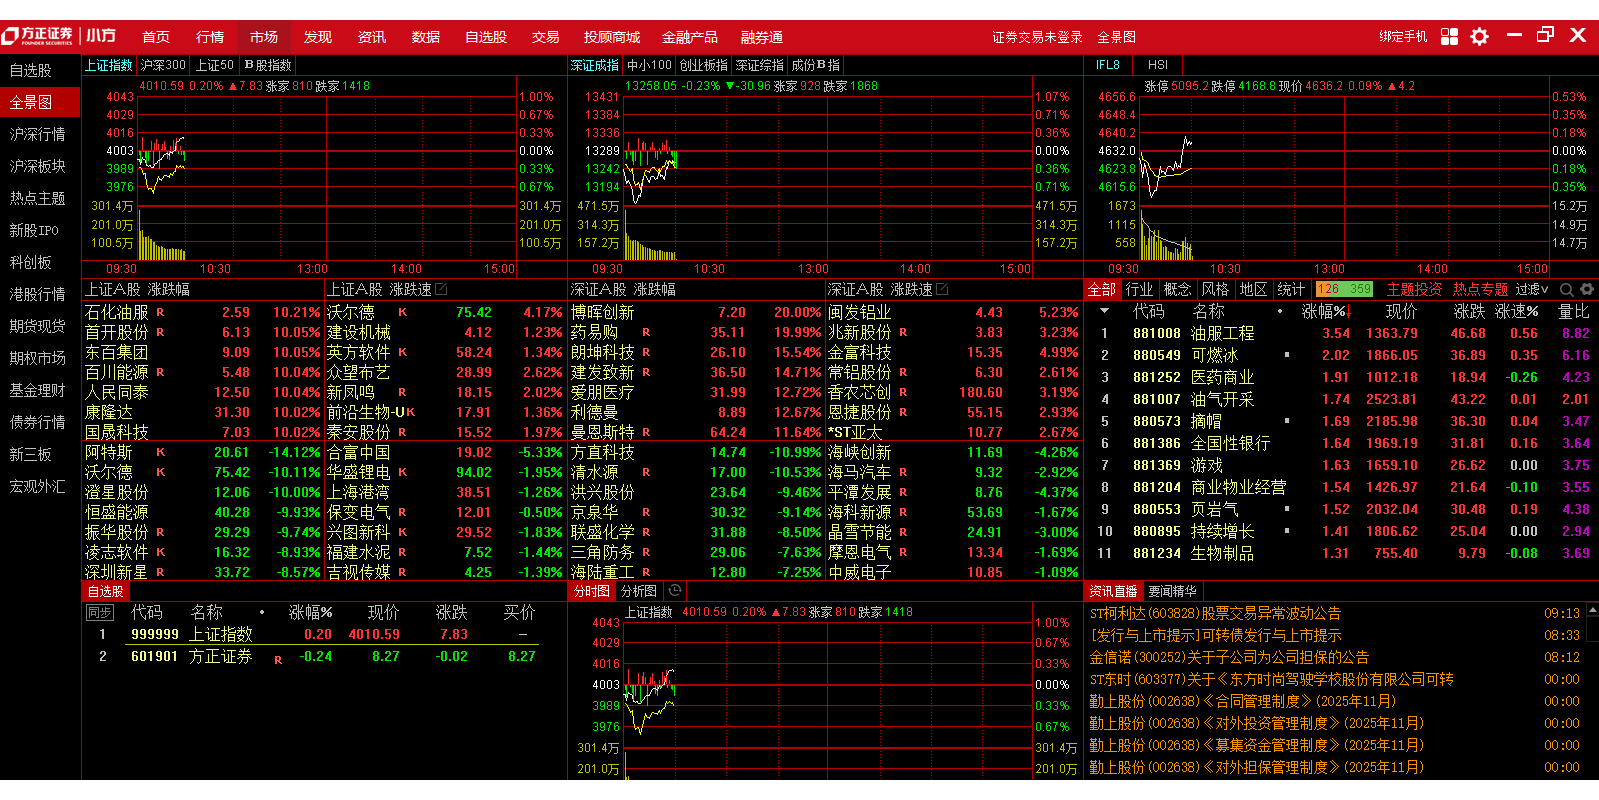The image size is (1599, 800).
Task: Toggle the 同步 sync option in 自选股
Action: click(99, 612)
